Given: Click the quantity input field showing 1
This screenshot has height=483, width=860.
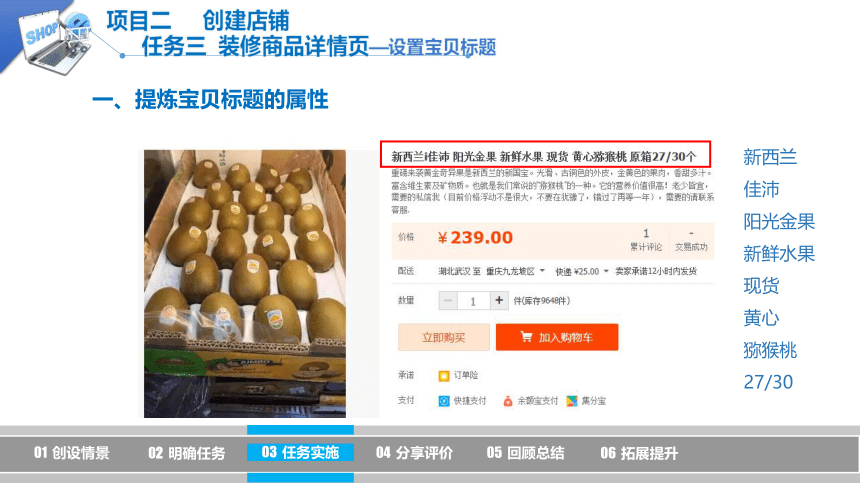Looking at the screenshot, I should coord(473,301).
